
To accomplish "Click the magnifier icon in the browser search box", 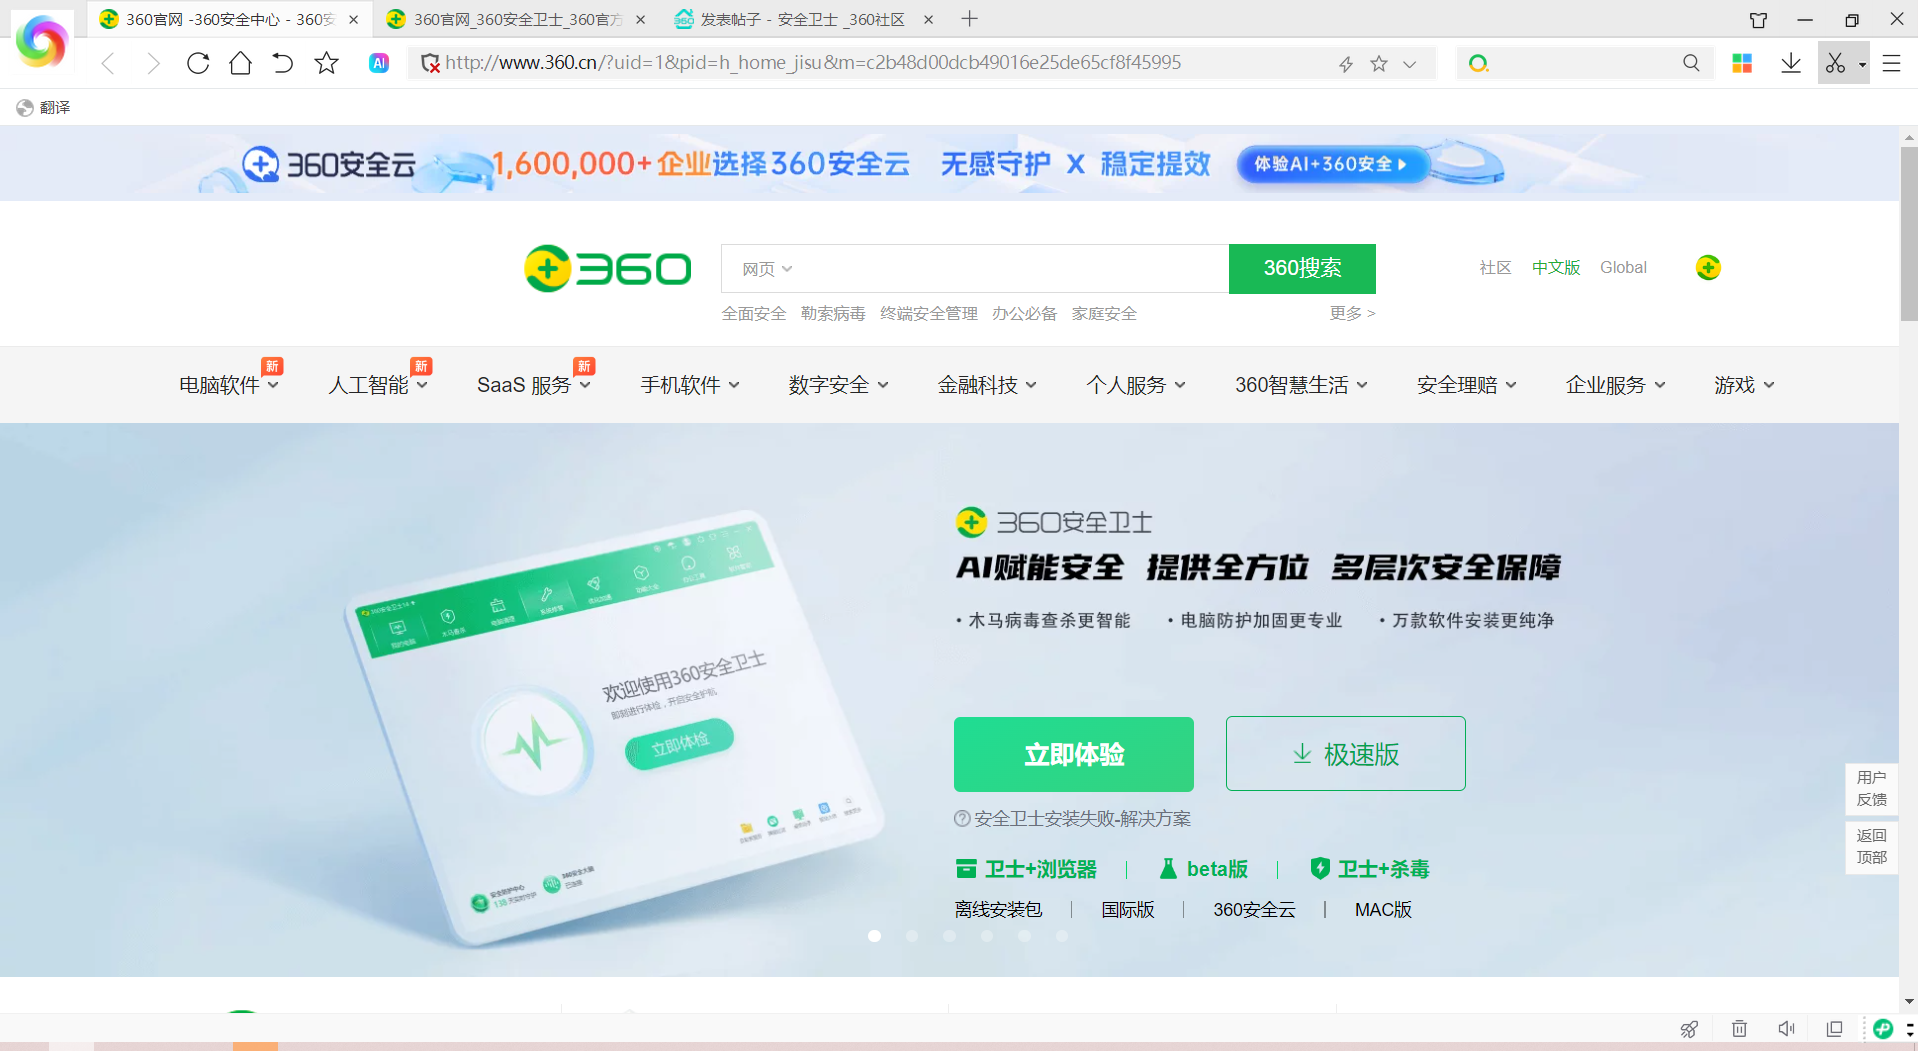I will (x=1691, y=63).
